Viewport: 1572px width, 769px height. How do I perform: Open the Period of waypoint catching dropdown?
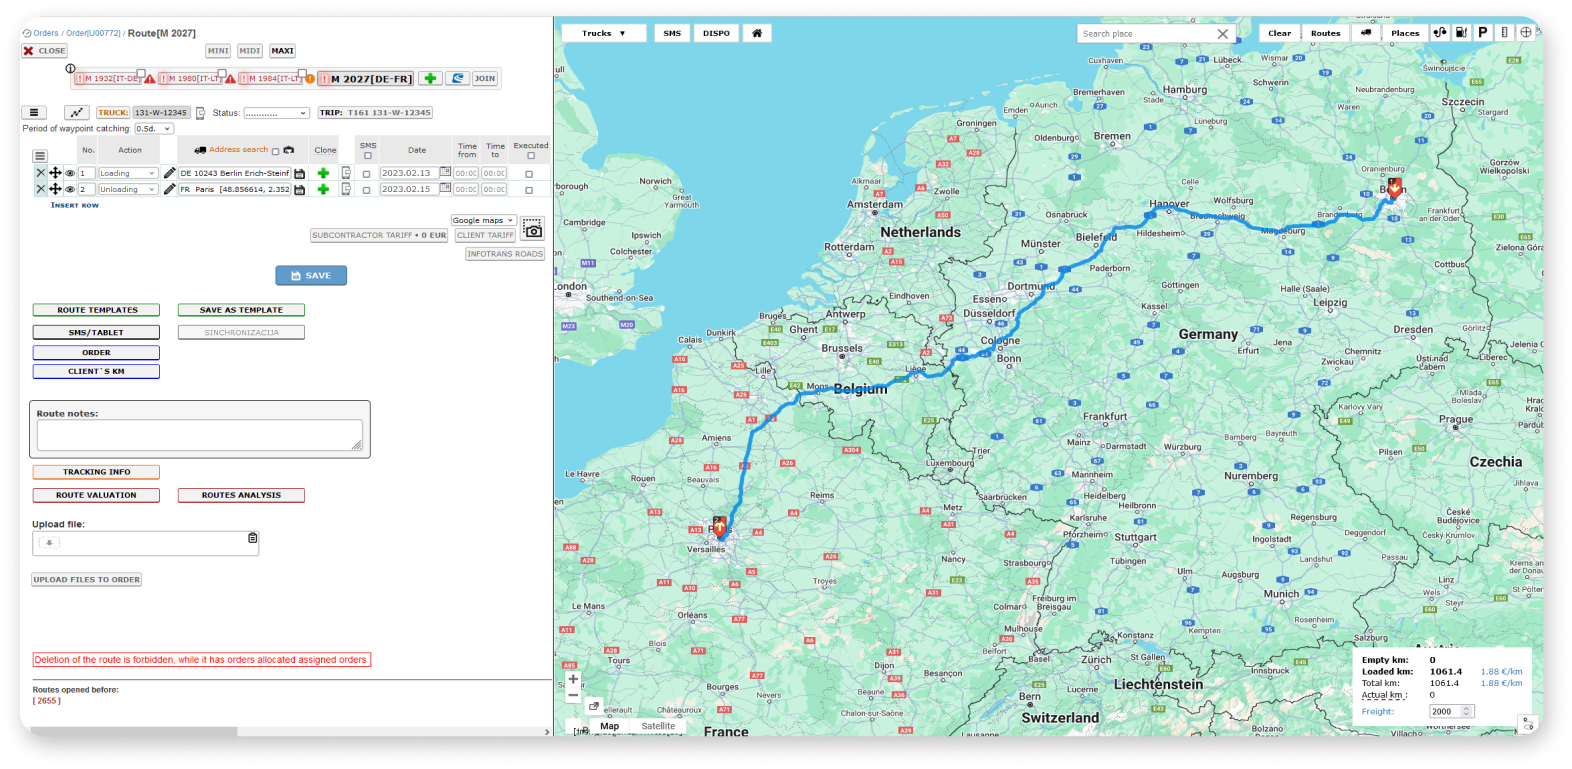click(154, 129)
